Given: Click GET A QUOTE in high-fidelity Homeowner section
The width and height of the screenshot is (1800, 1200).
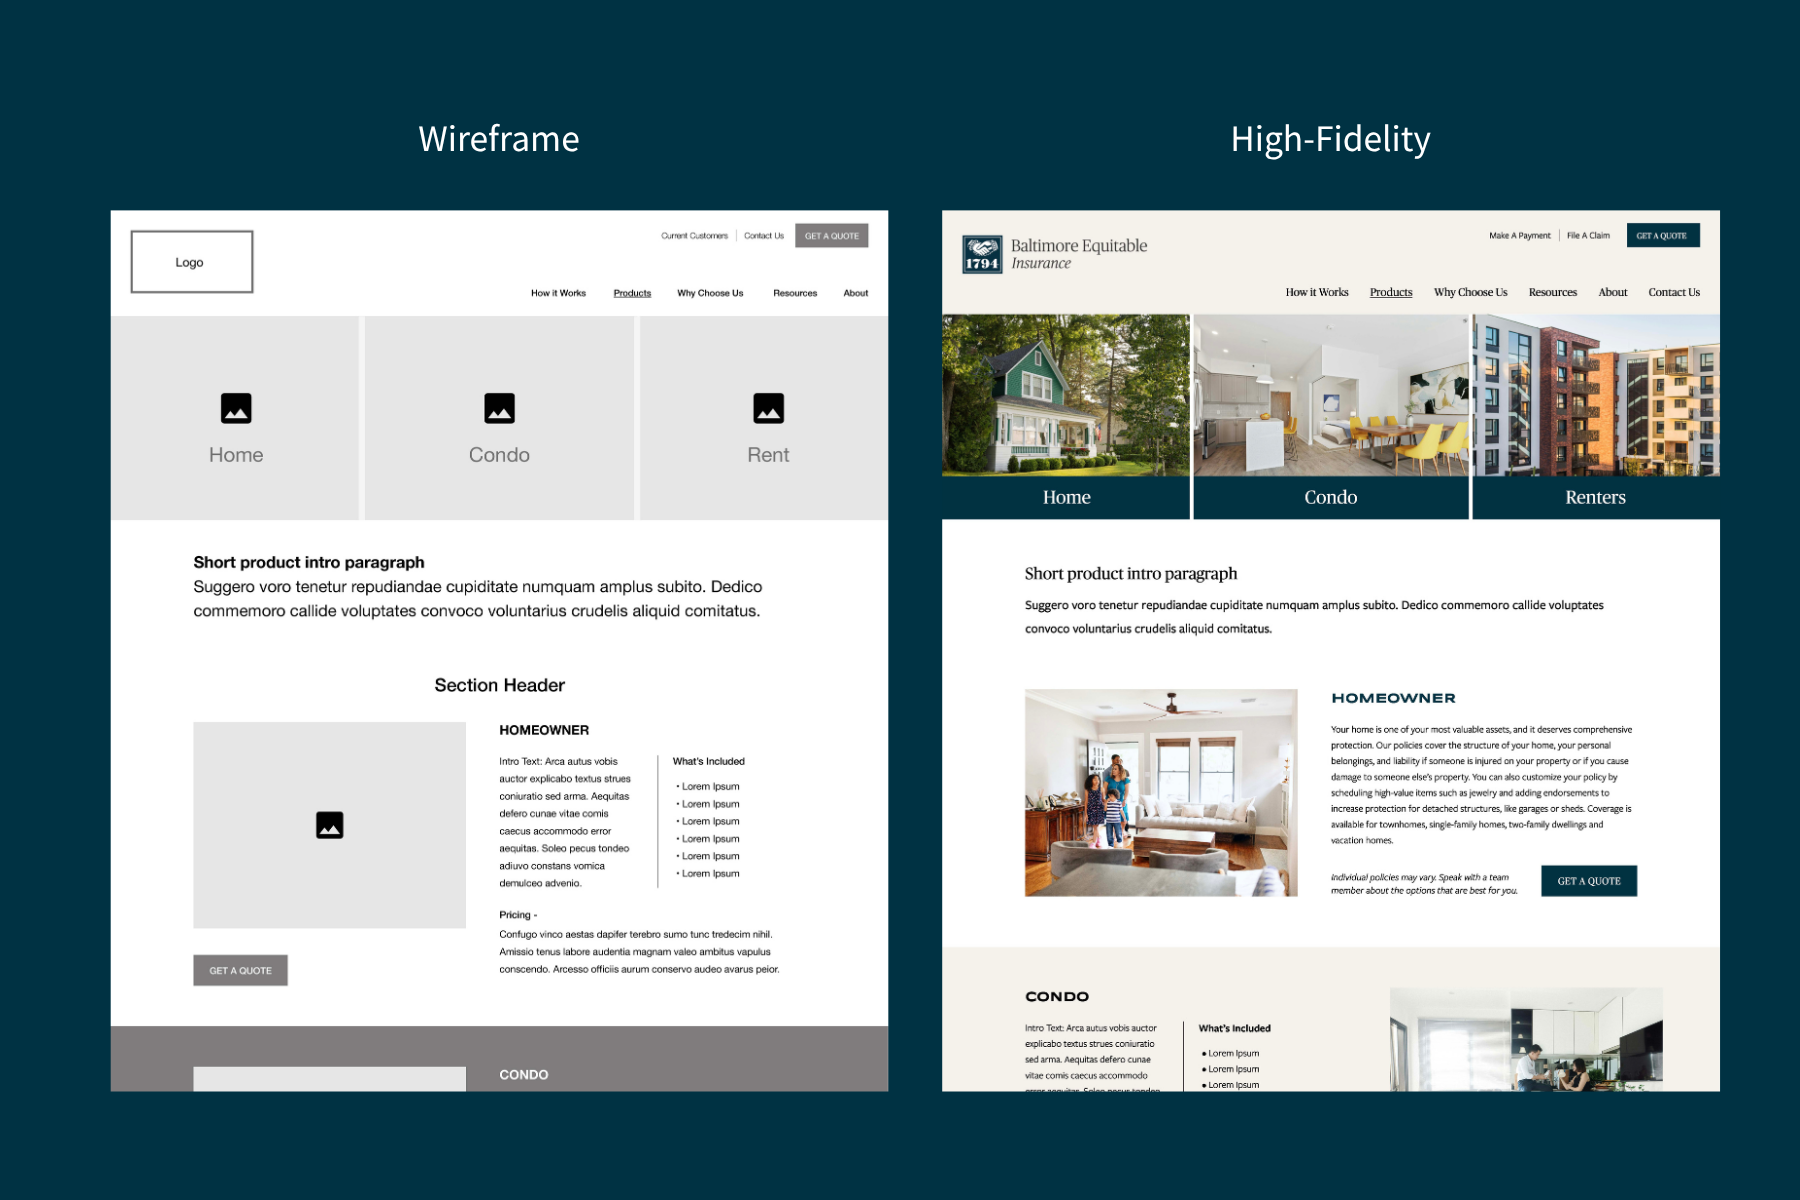Looking at the screenshot, I should 1589,881.
